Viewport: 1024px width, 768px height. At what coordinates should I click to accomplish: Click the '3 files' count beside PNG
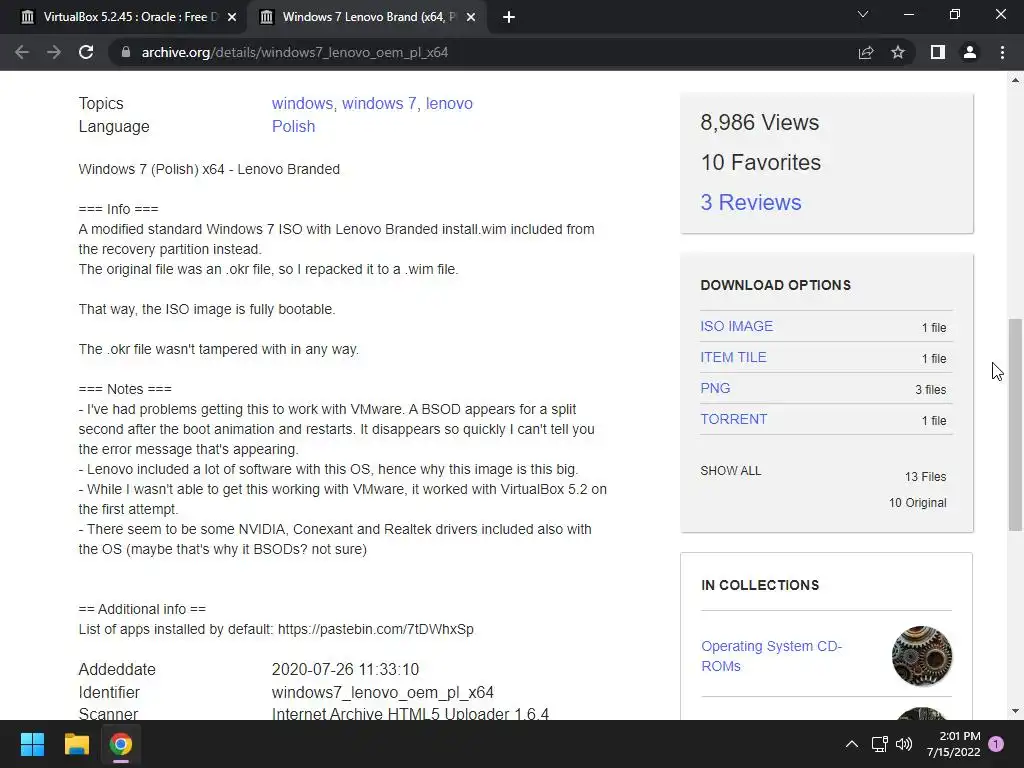pyautogui.click(x=931, y=390)
